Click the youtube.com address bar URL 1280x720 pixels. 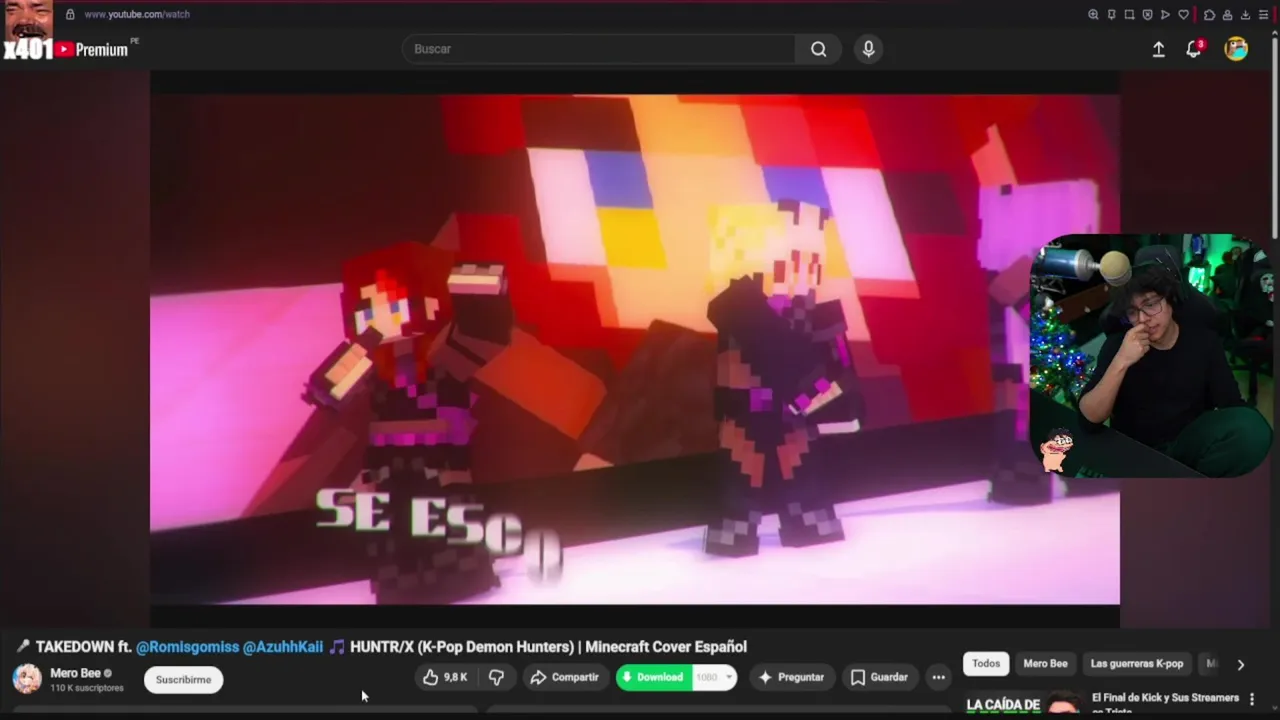(x=137, y=14)
